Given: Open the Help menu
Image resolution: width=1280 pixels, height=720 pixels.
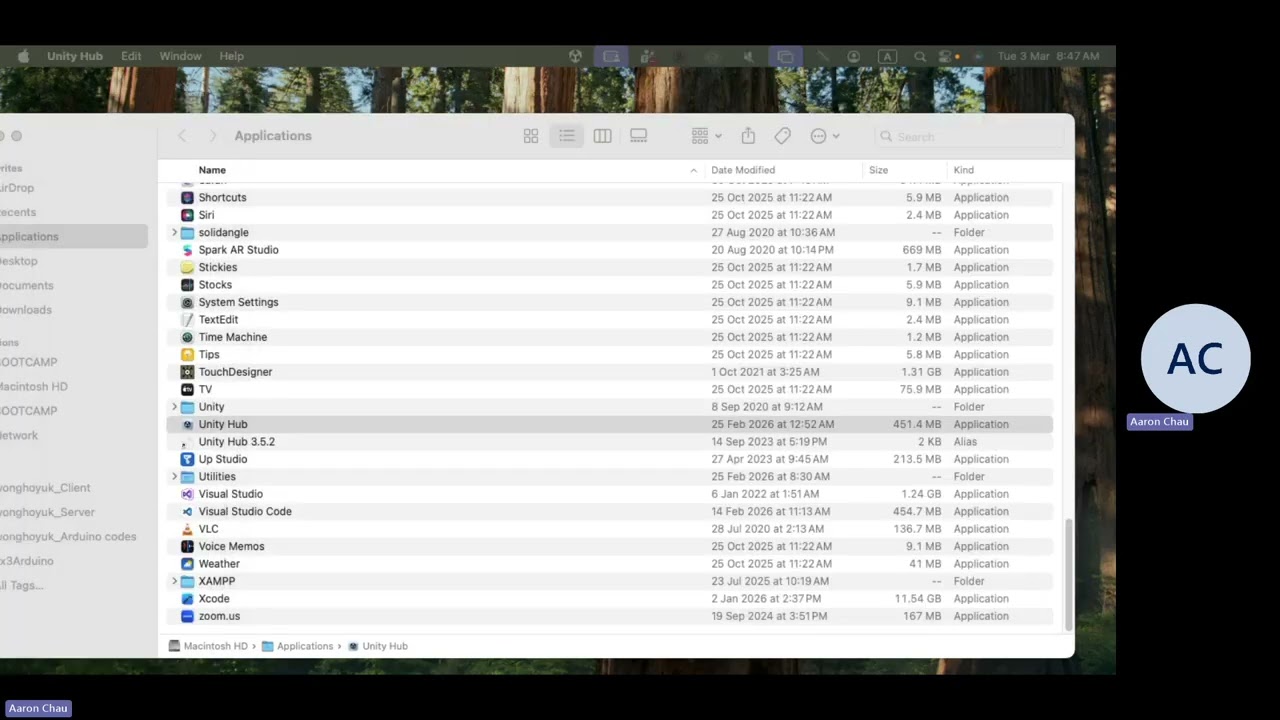Looking at the screenshot, I should [231, 56].
